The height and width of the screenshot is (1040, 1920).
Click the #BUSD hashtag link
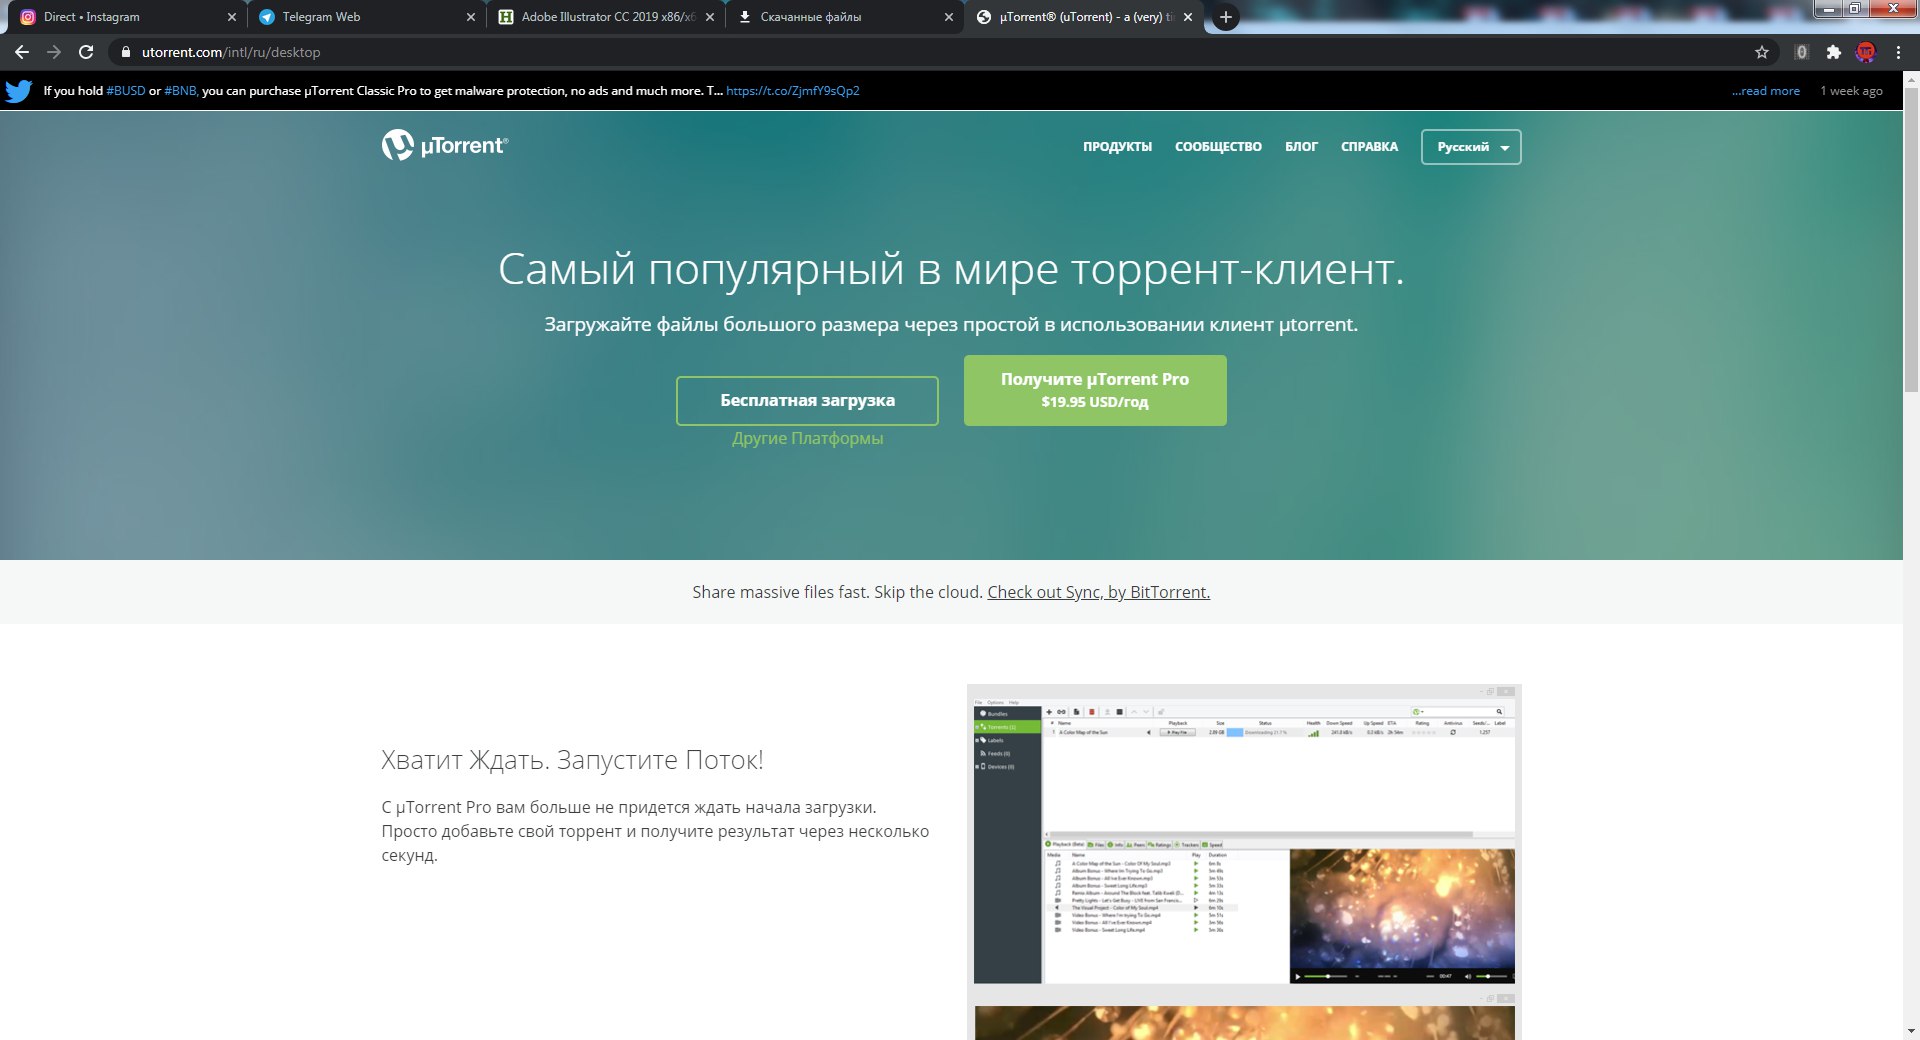[126, 91]
